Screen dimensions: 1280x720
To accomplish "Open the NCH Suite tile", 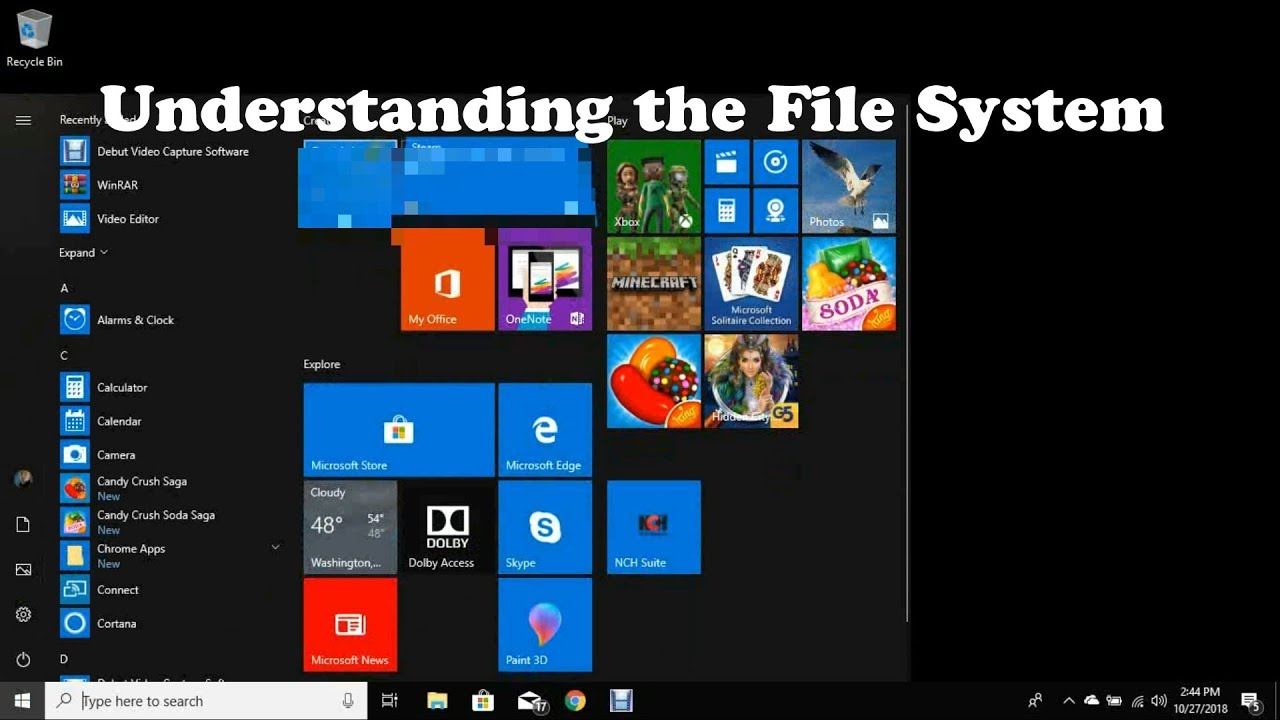I will pyautogui.click(x=654, y=527).
